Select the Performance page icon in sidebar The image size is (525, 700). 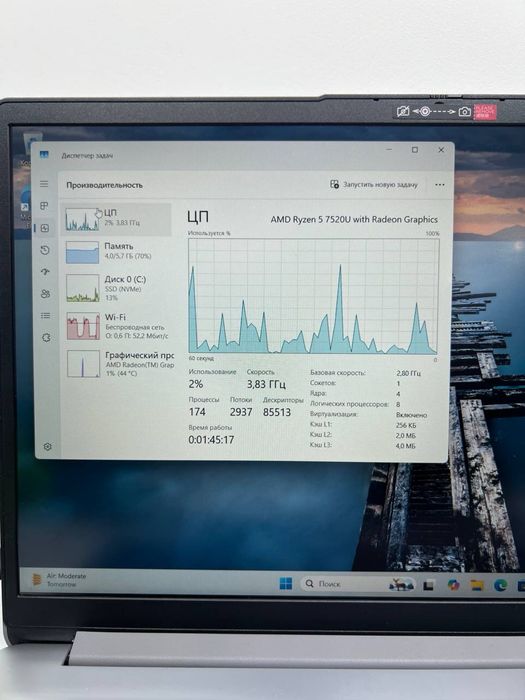click(45, 228)
